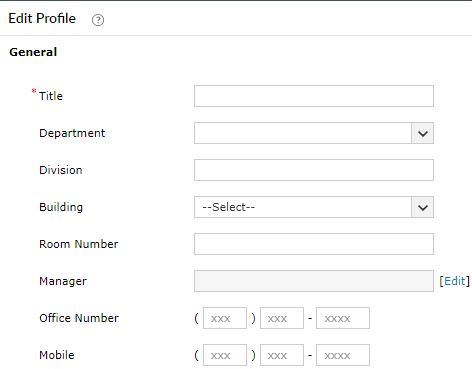
Task: Focus Mobile last xxxx box
Action: (343, 355)
